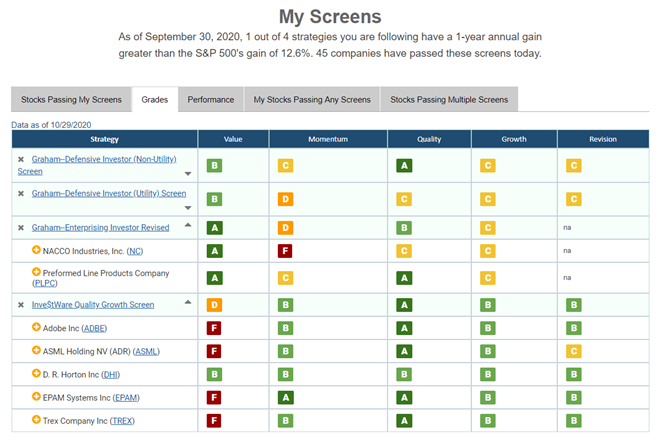Click orange plus icon beside D. R. Horton
Image resolution: width=656 pixels, height=437 pixels.
point(36,373)
